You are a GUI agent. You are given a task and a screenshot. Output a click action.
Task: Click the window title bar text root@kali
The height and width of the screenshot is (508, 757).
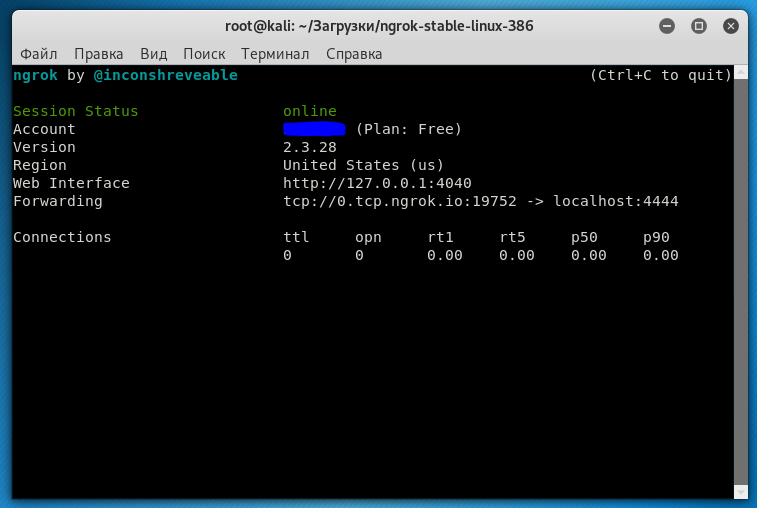click(x=377, y=25)
